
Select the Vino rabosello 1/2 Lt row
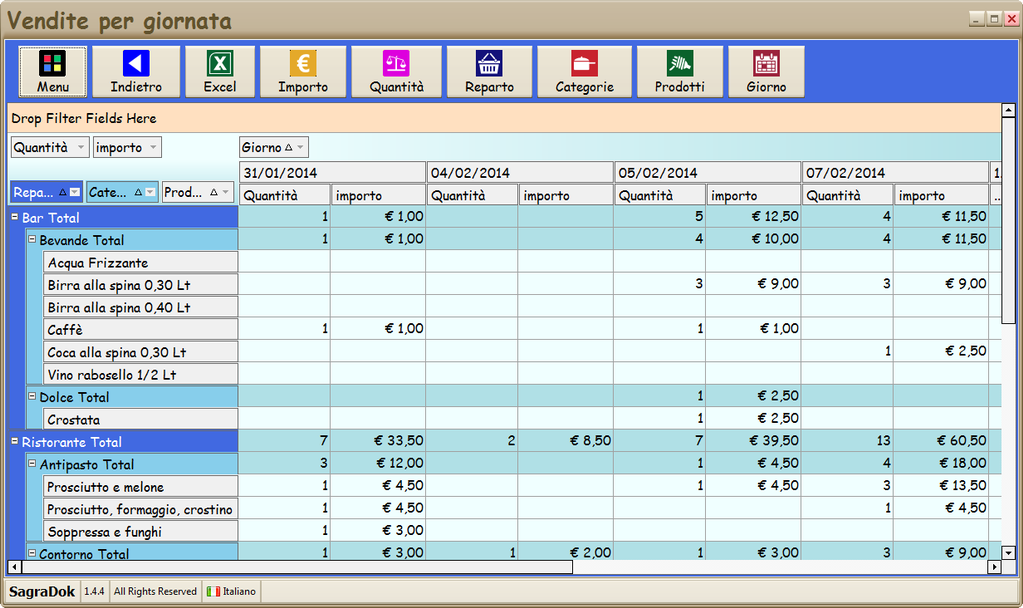pos(140,374)
